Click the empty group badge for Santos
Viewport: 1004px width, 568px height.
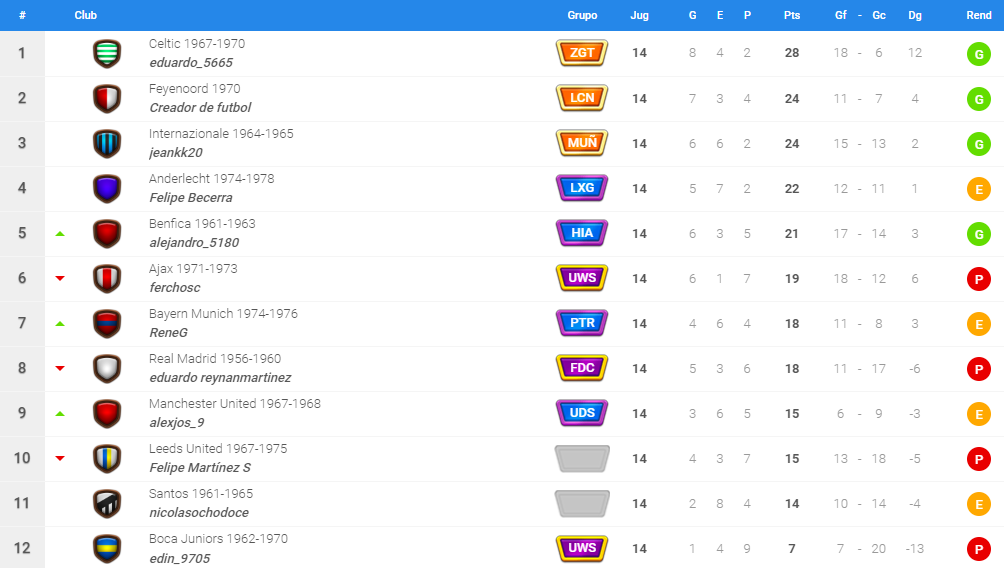tap(582, 503)
